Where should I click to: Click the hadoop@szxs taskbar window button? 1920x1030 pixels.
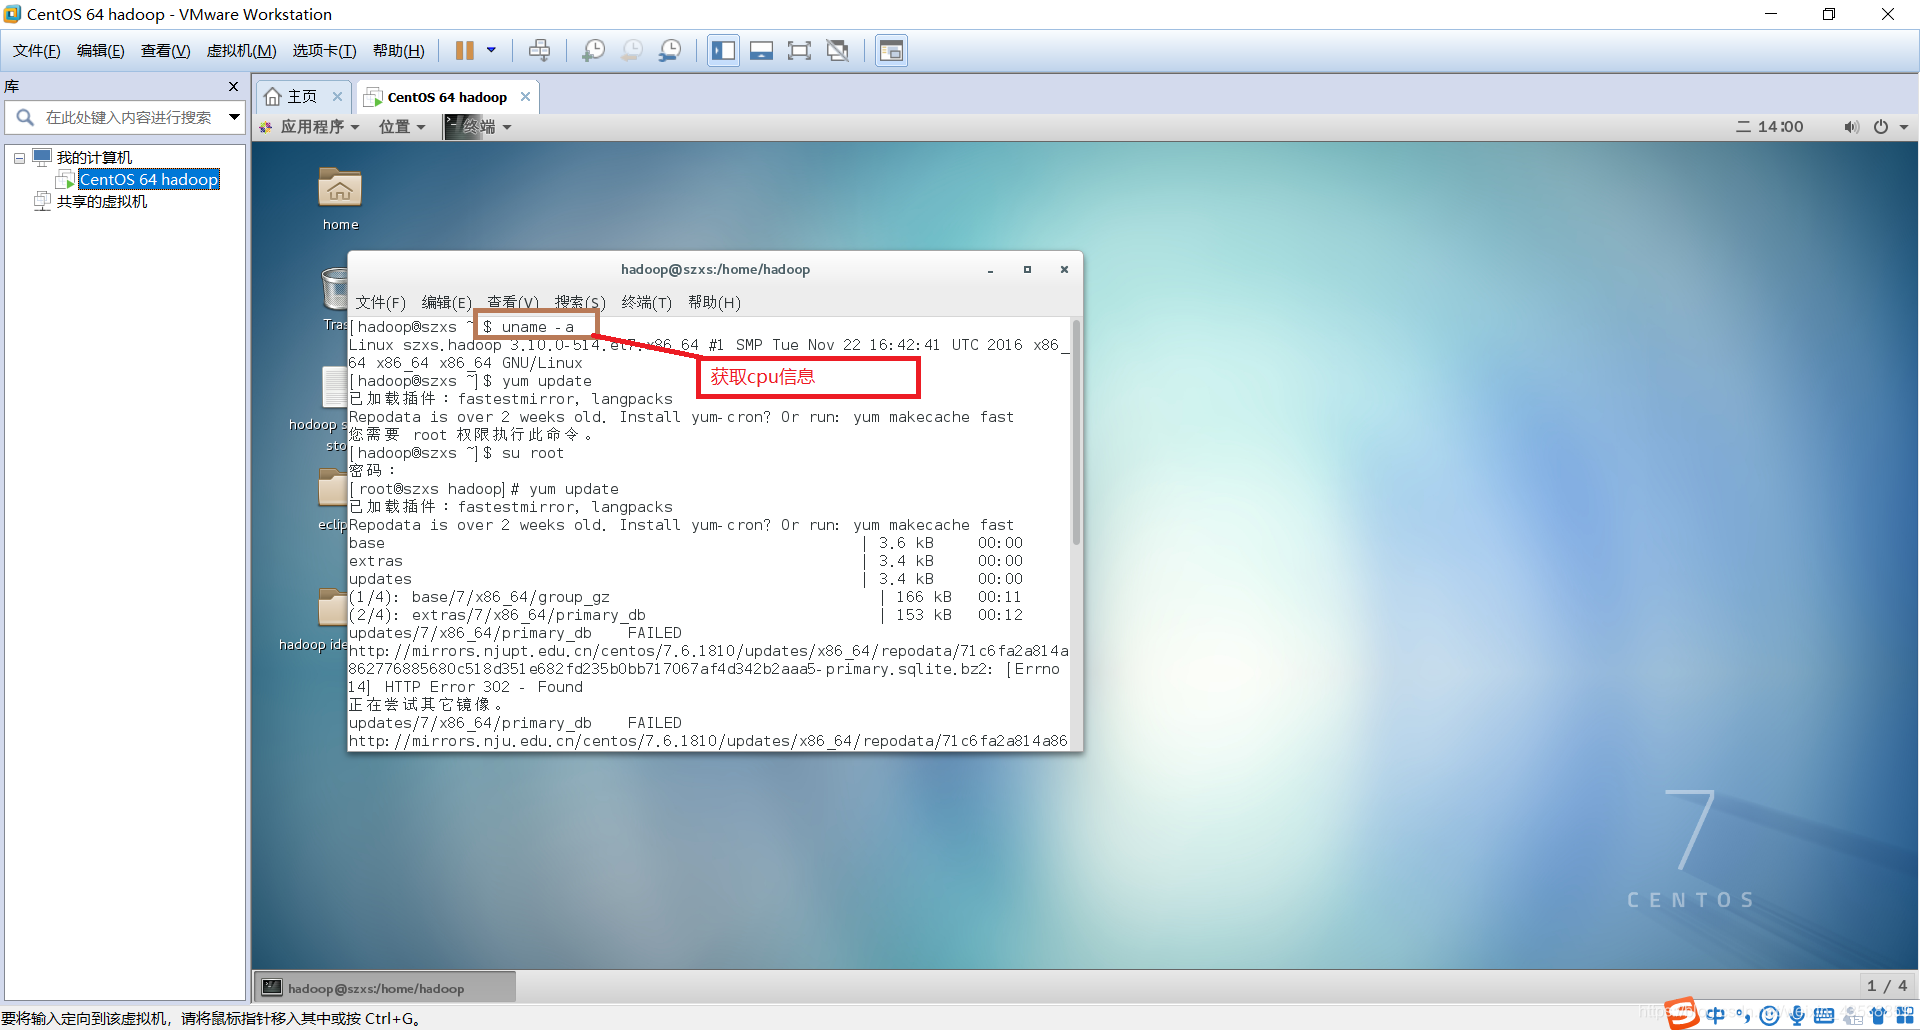coord(385,988)
